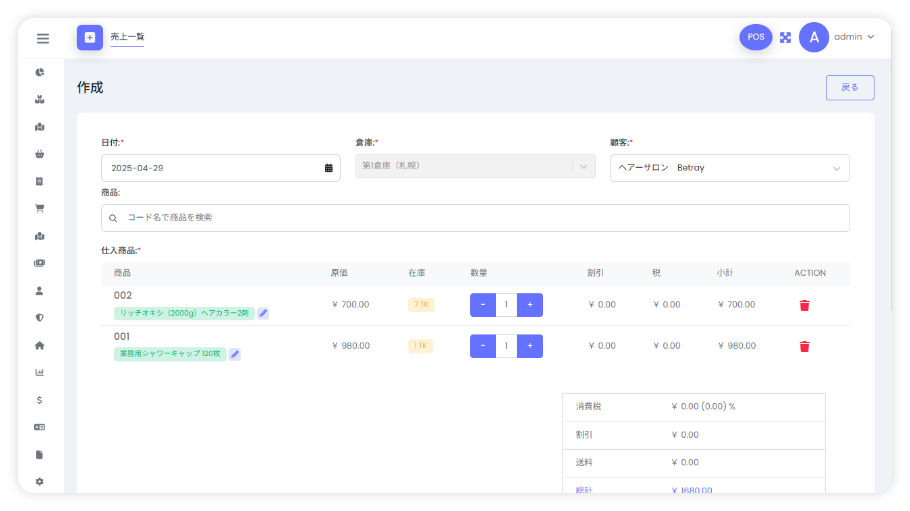Click the dollar sign sidebar icon
This screenshot has width=910, height=511.
[x=40, y=400]
